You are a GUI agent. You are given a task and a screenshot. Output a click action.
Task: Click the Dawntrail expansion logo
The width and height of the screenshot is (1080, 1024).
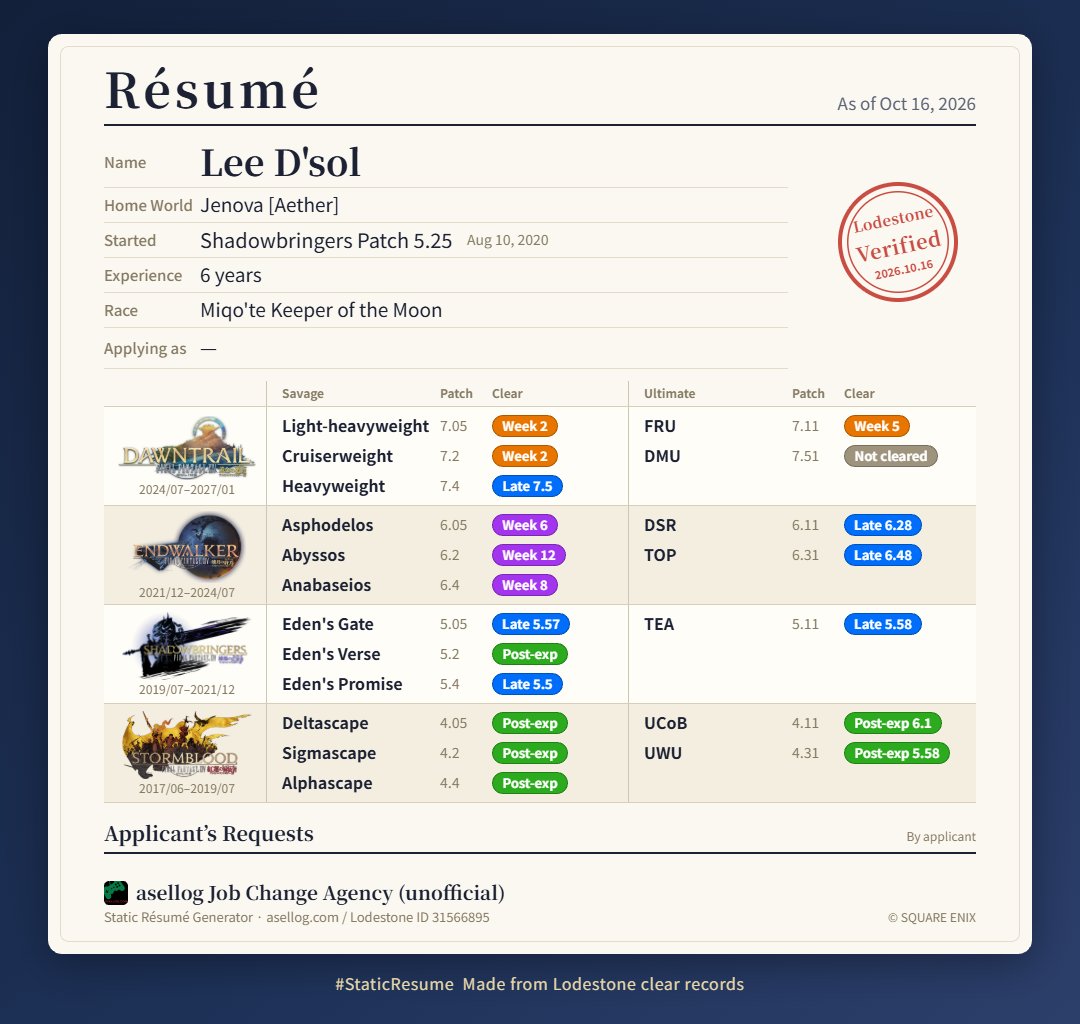(x=187, y=447)
